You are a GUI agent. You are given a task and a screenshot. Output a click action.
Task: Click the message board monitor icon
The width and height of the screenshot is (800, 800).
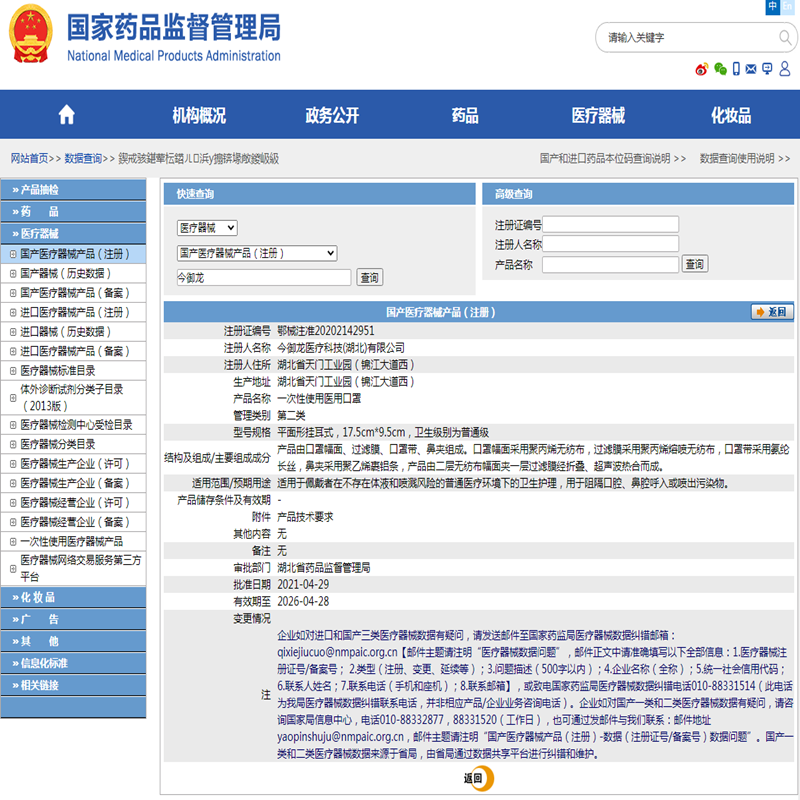click(767, 69)
